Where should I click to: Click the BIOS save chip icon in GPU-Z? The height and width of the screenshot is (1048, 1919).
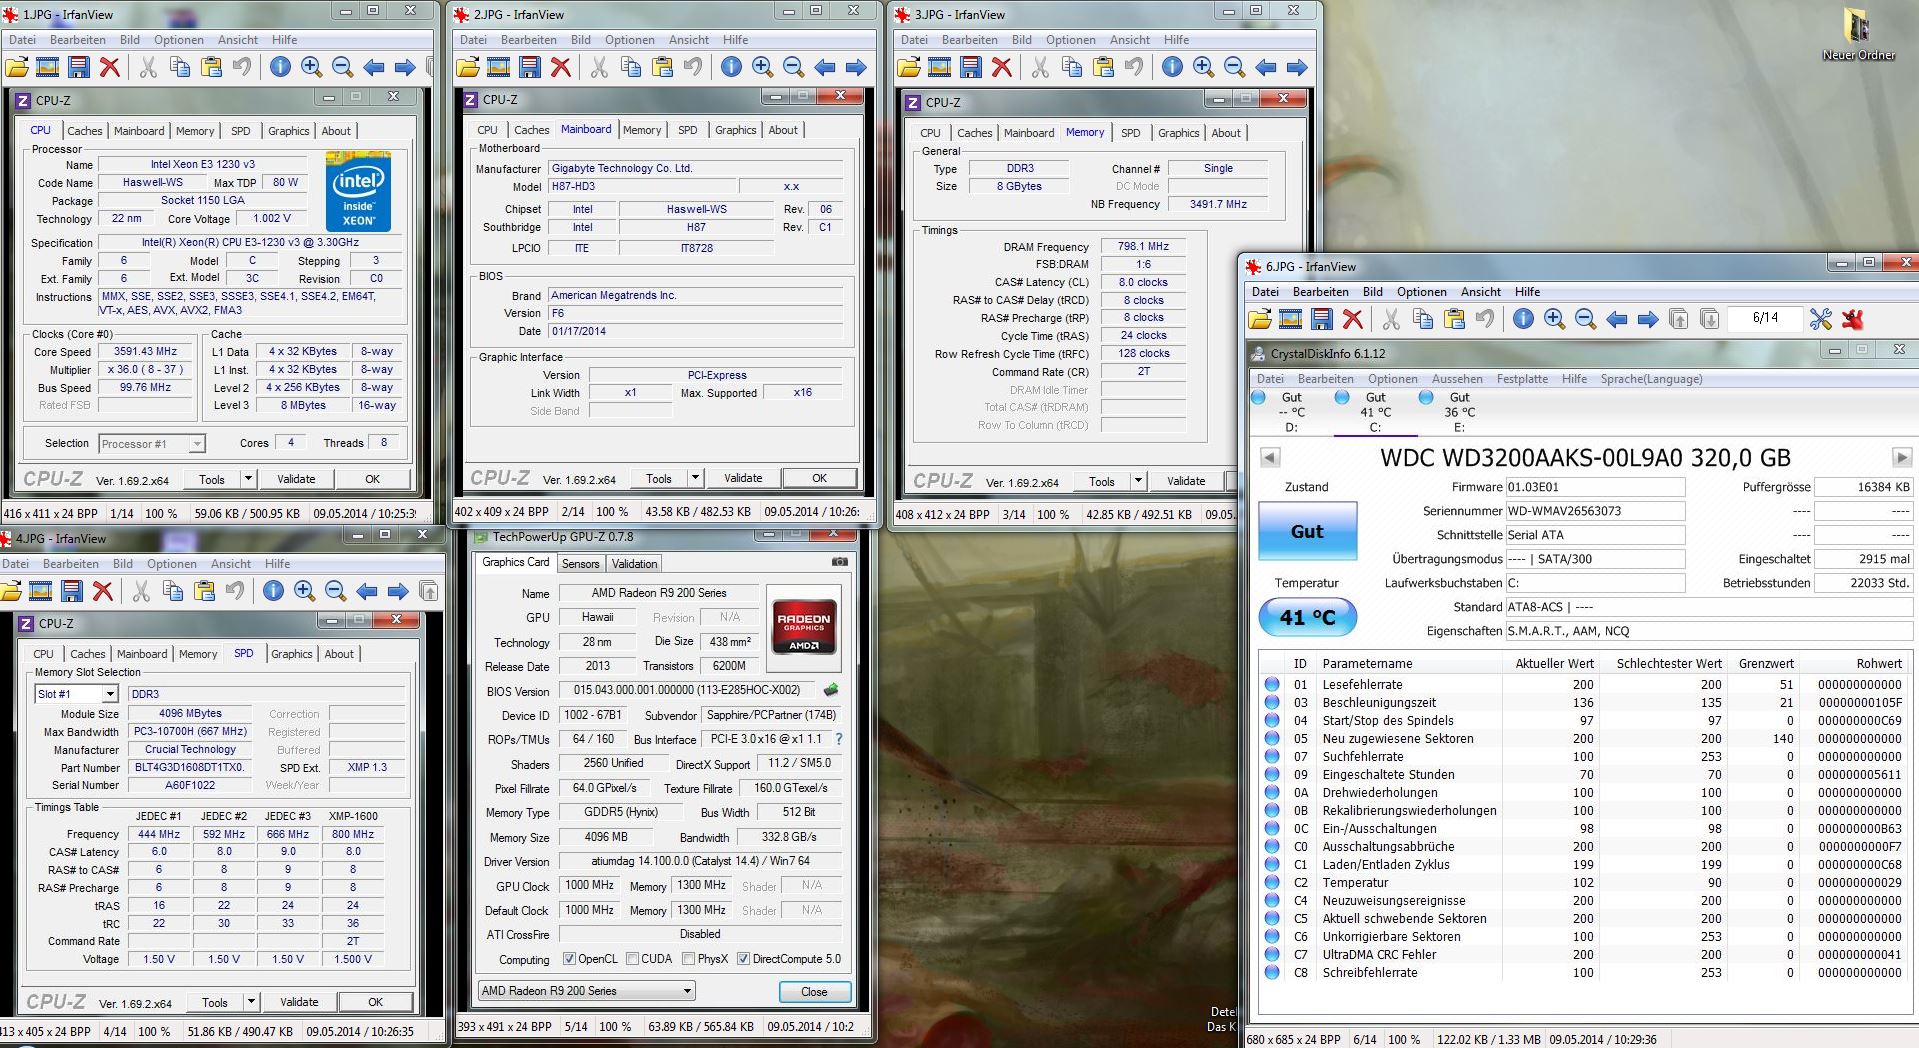coord(830,690)
